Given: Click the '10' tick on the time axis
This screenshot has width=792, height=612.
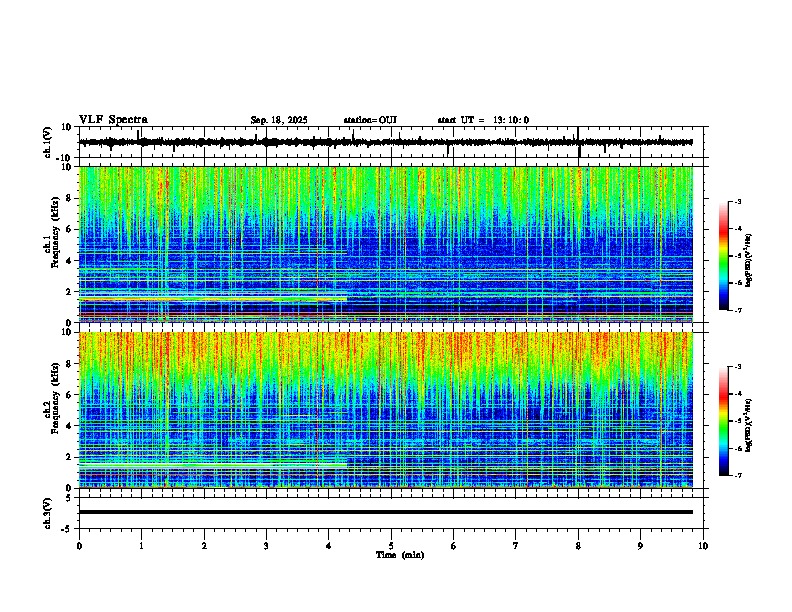Looking at the screenshot, I should coord(703,546).
